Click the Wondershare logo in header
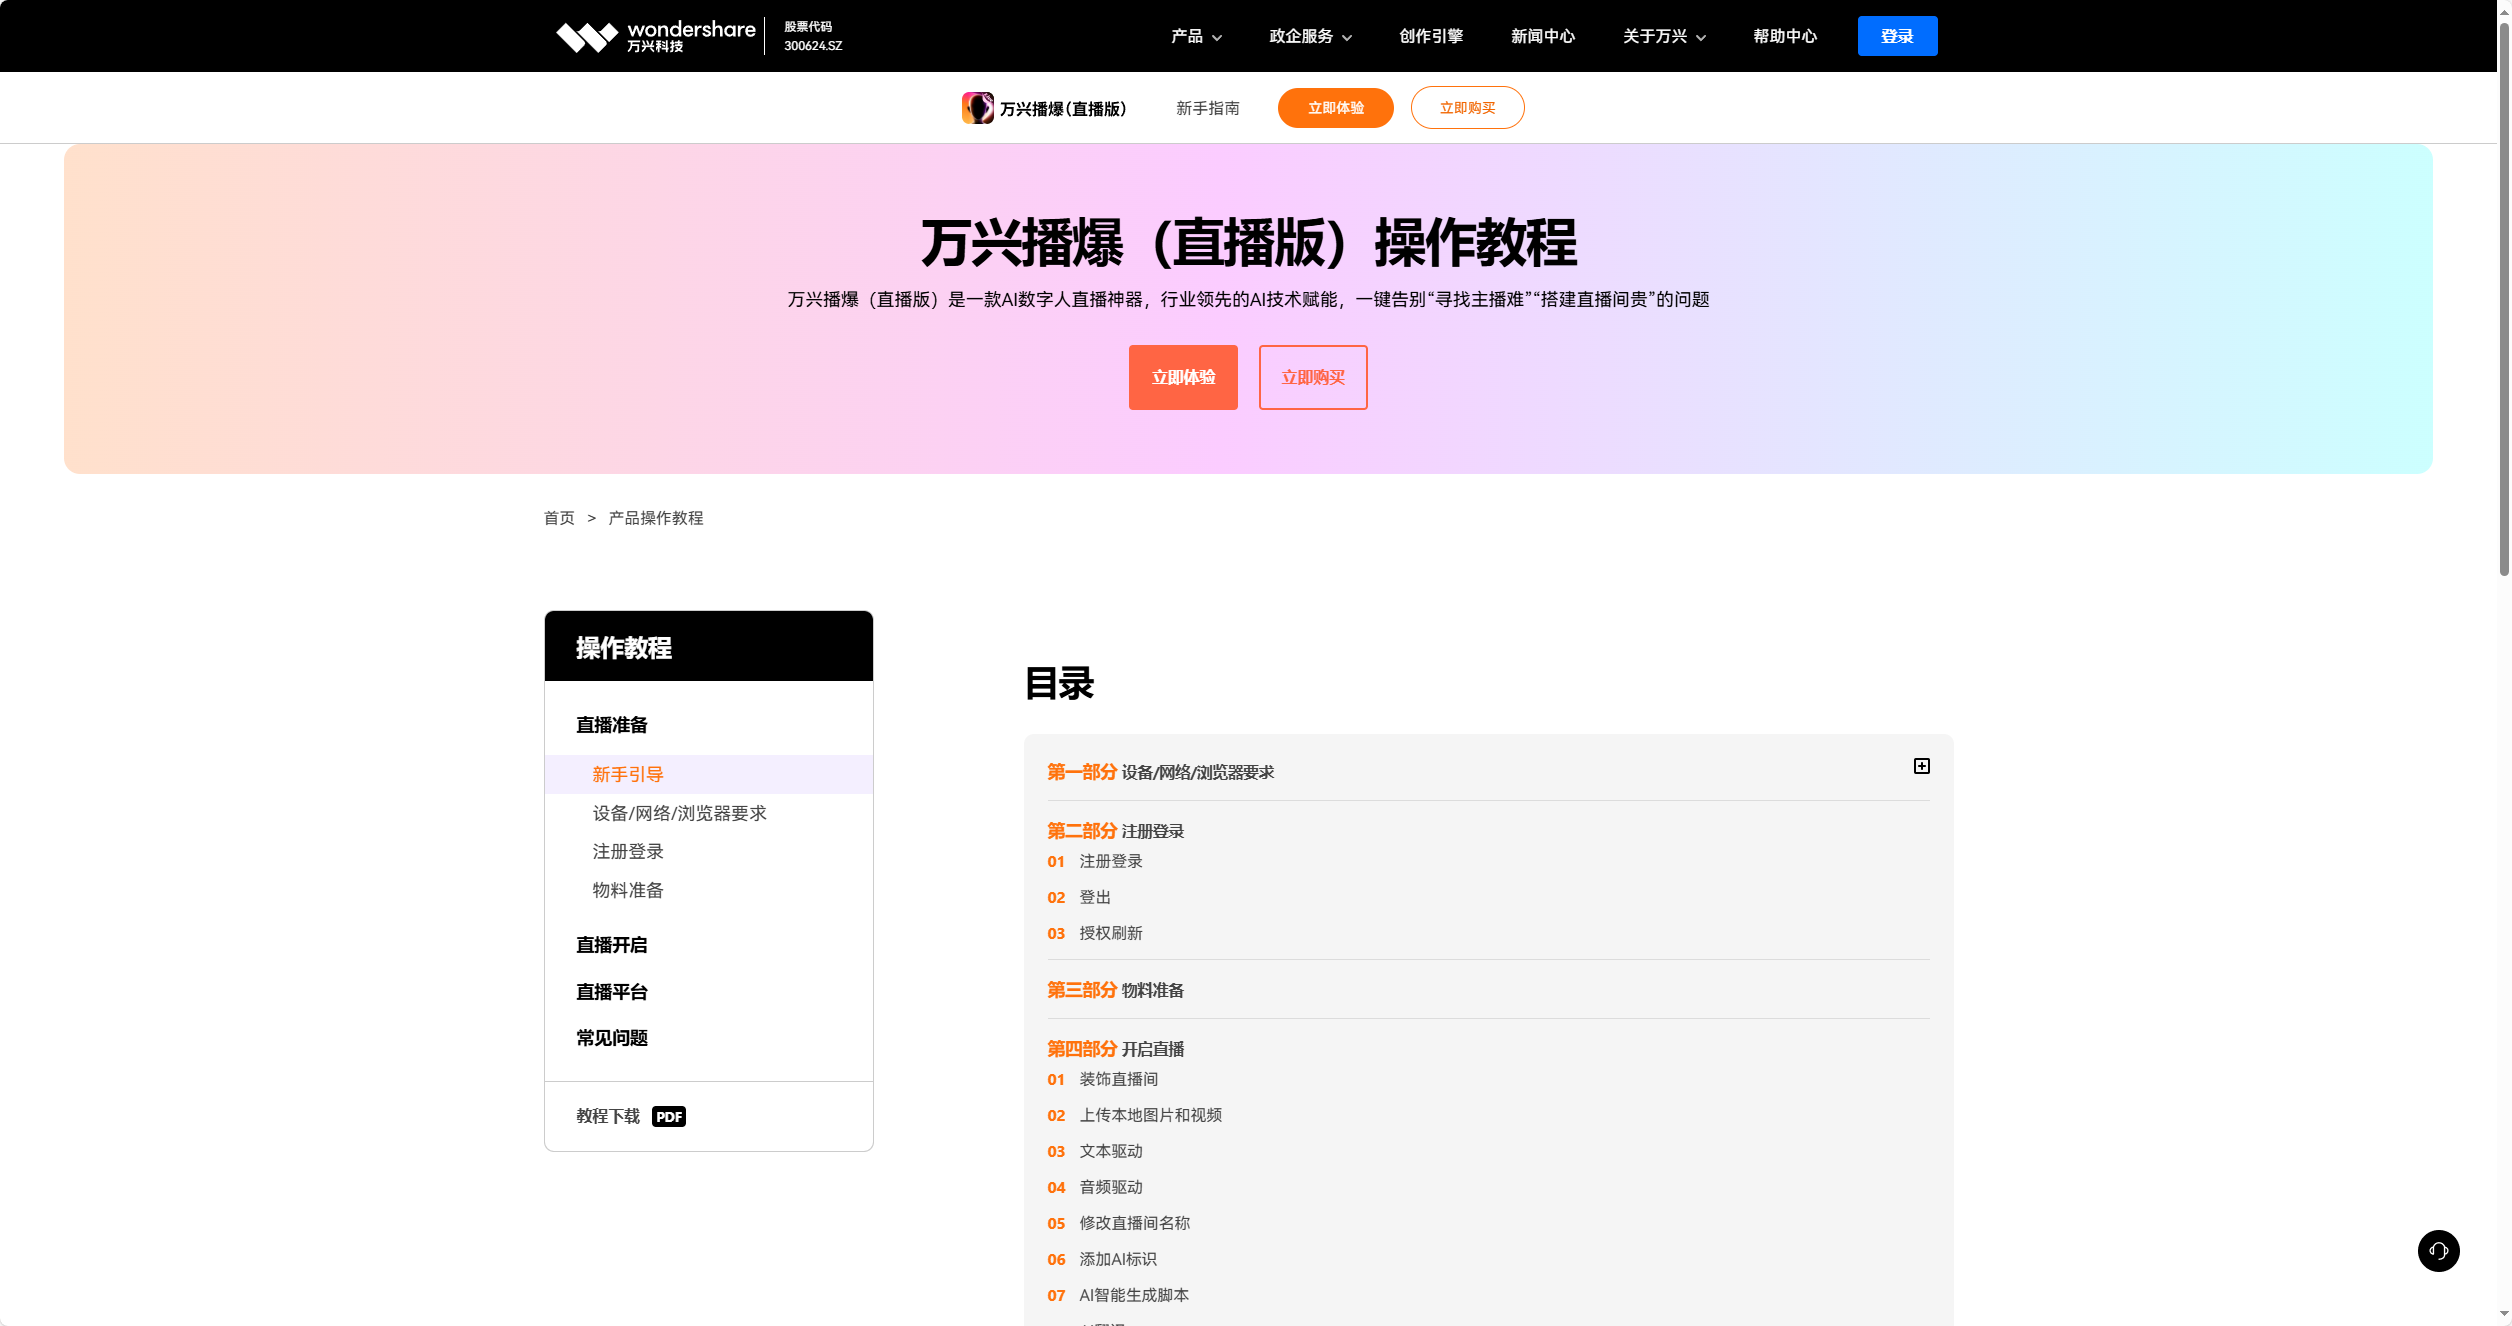This screenshot has width=2512, height=1326. pos(655,36)
